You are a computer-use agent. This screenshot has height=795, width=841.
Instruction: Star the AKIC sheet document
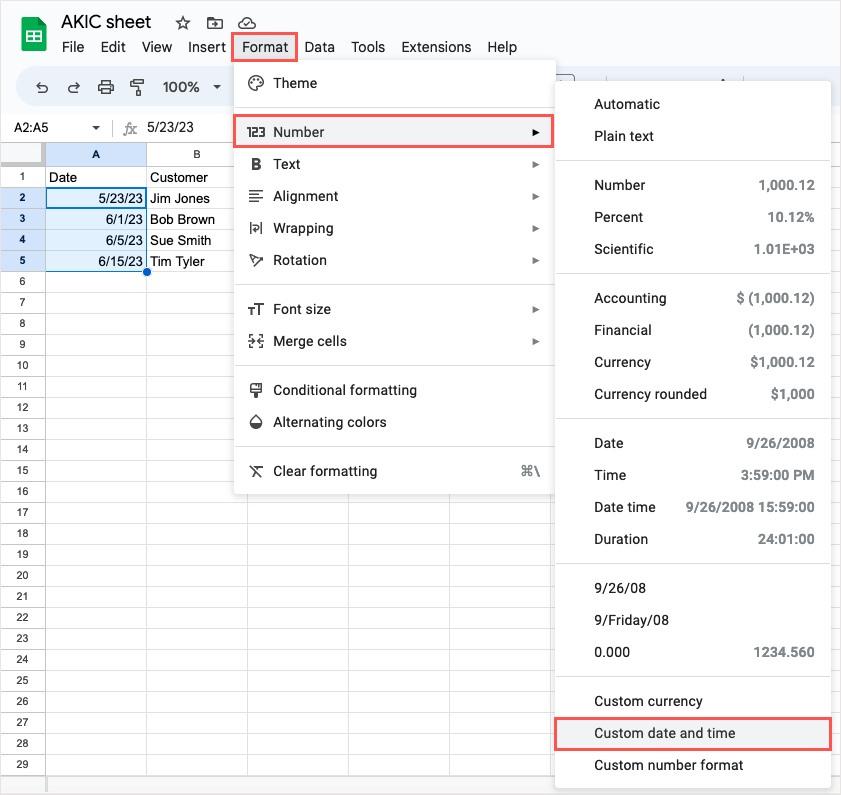click(183, 23)
